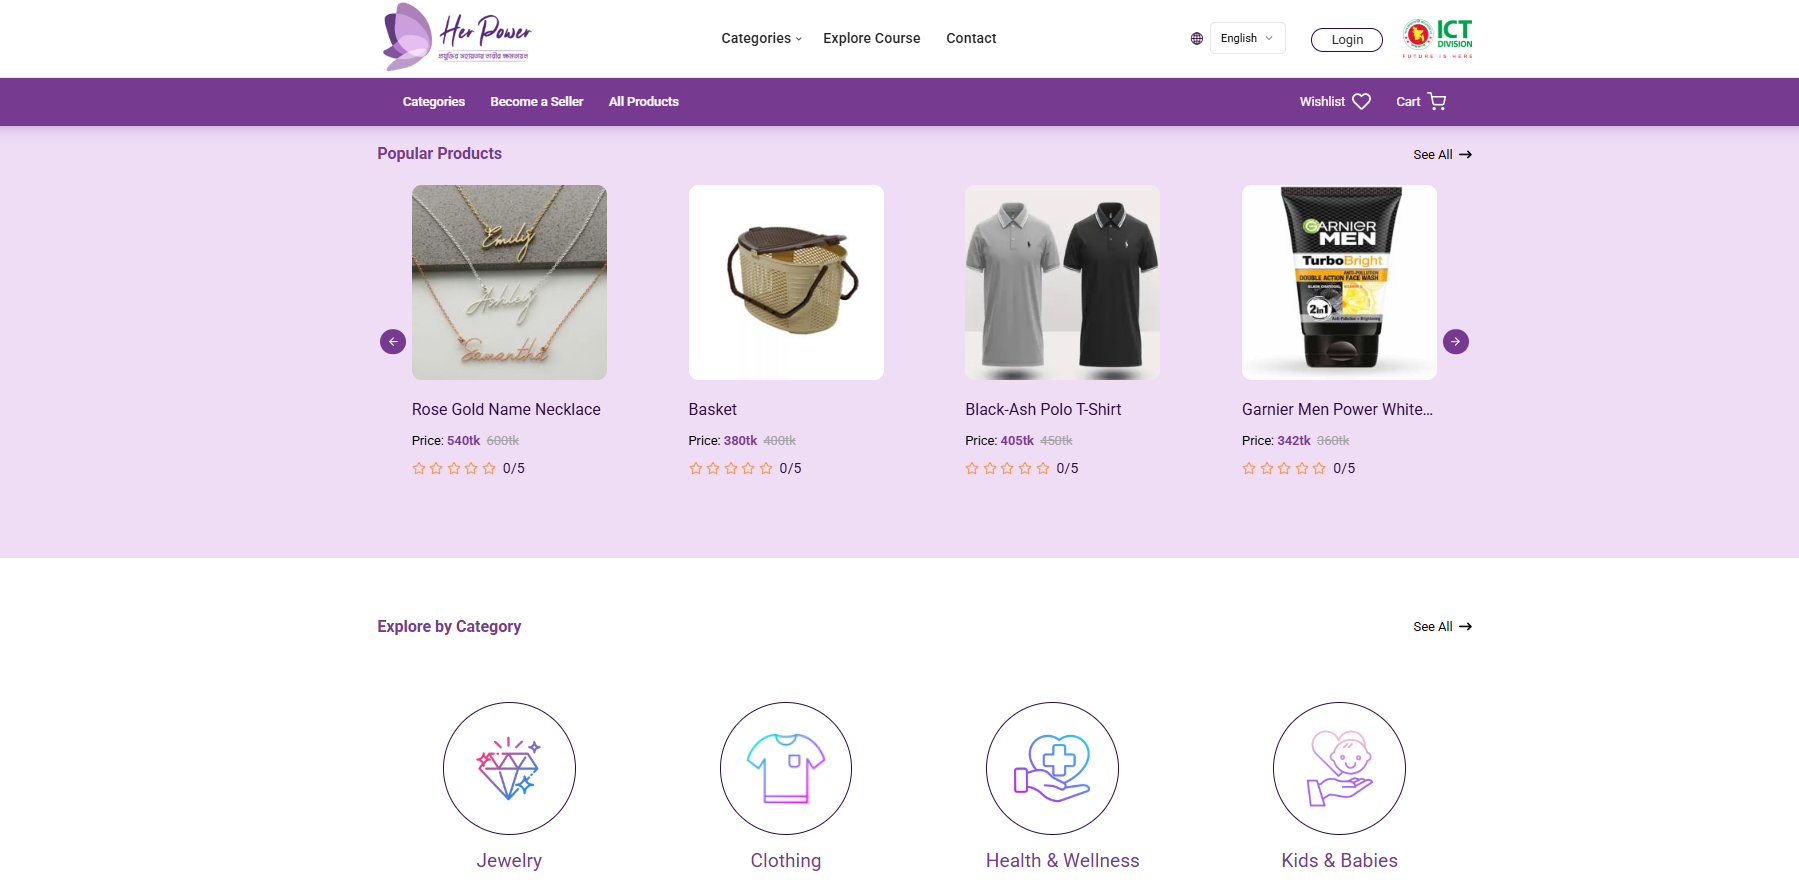The height and width of the screenshot is (888, 1799).
Task: Rate the Basket product five stars
Action: (x=766, y=468)
